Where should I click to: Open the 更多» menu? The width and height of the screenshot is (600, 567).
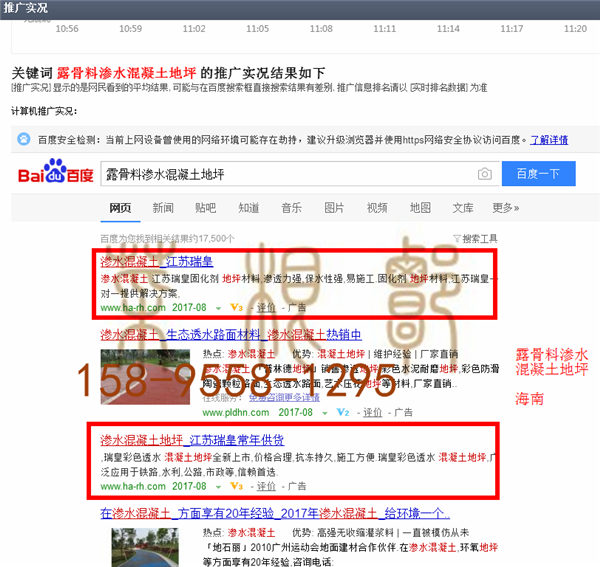point(505,208)
